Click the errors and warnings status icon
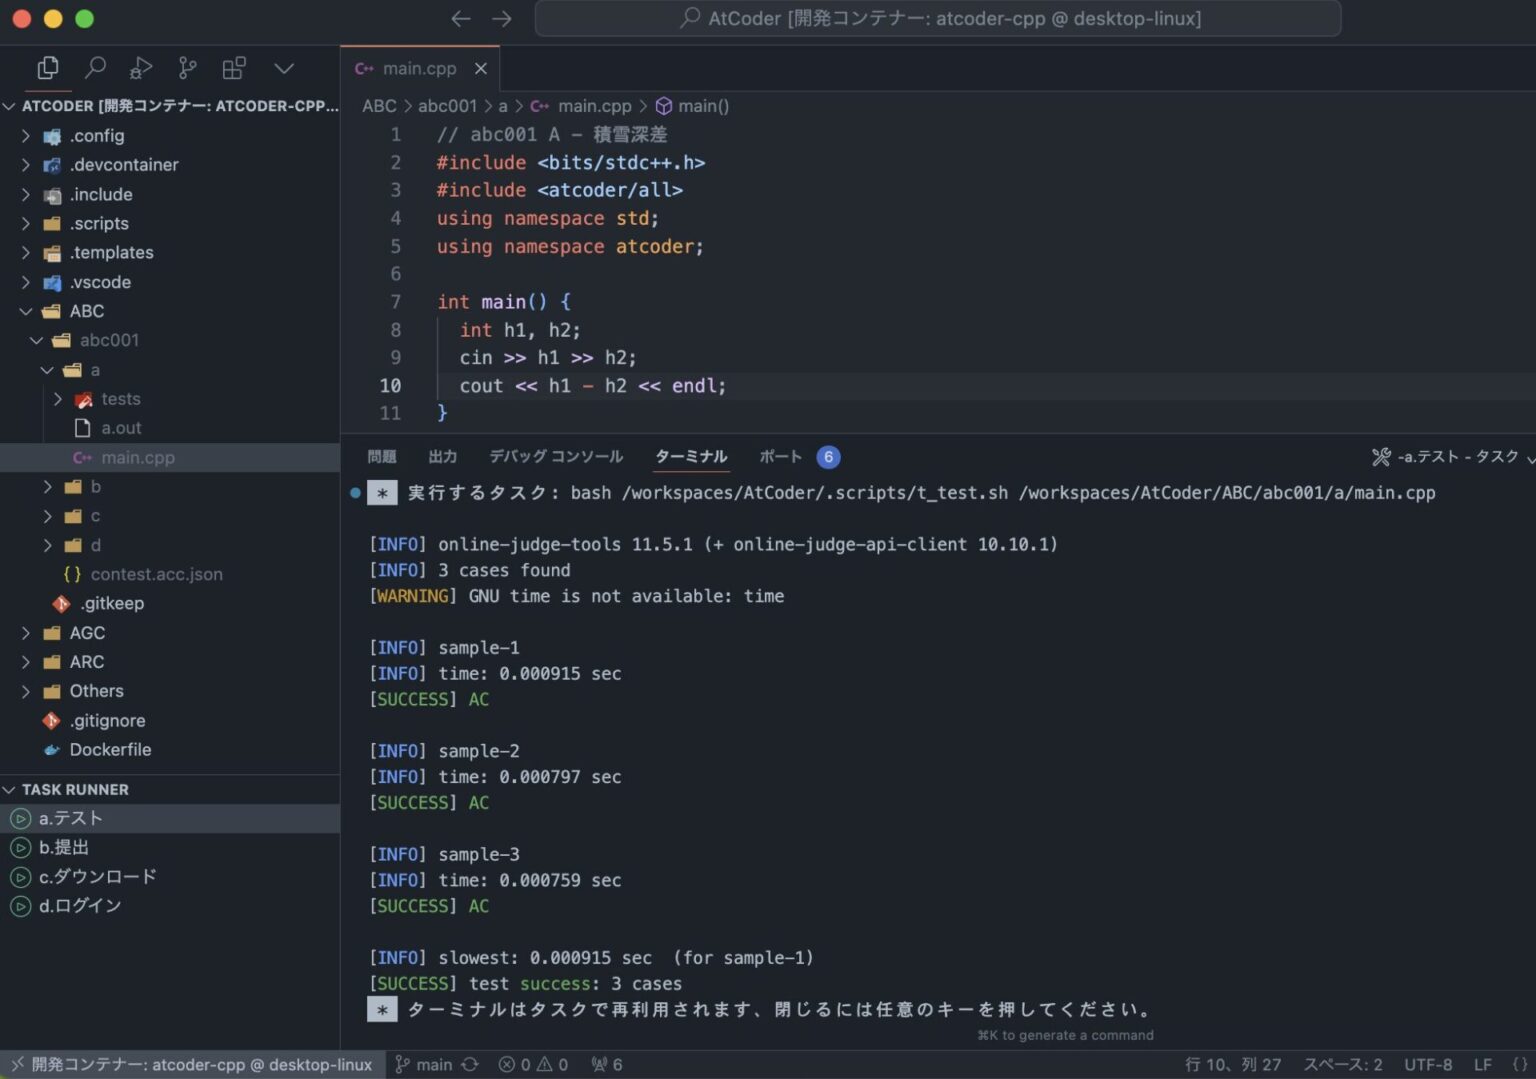Screen dimensions: 1536x1079 [533, 1064]
